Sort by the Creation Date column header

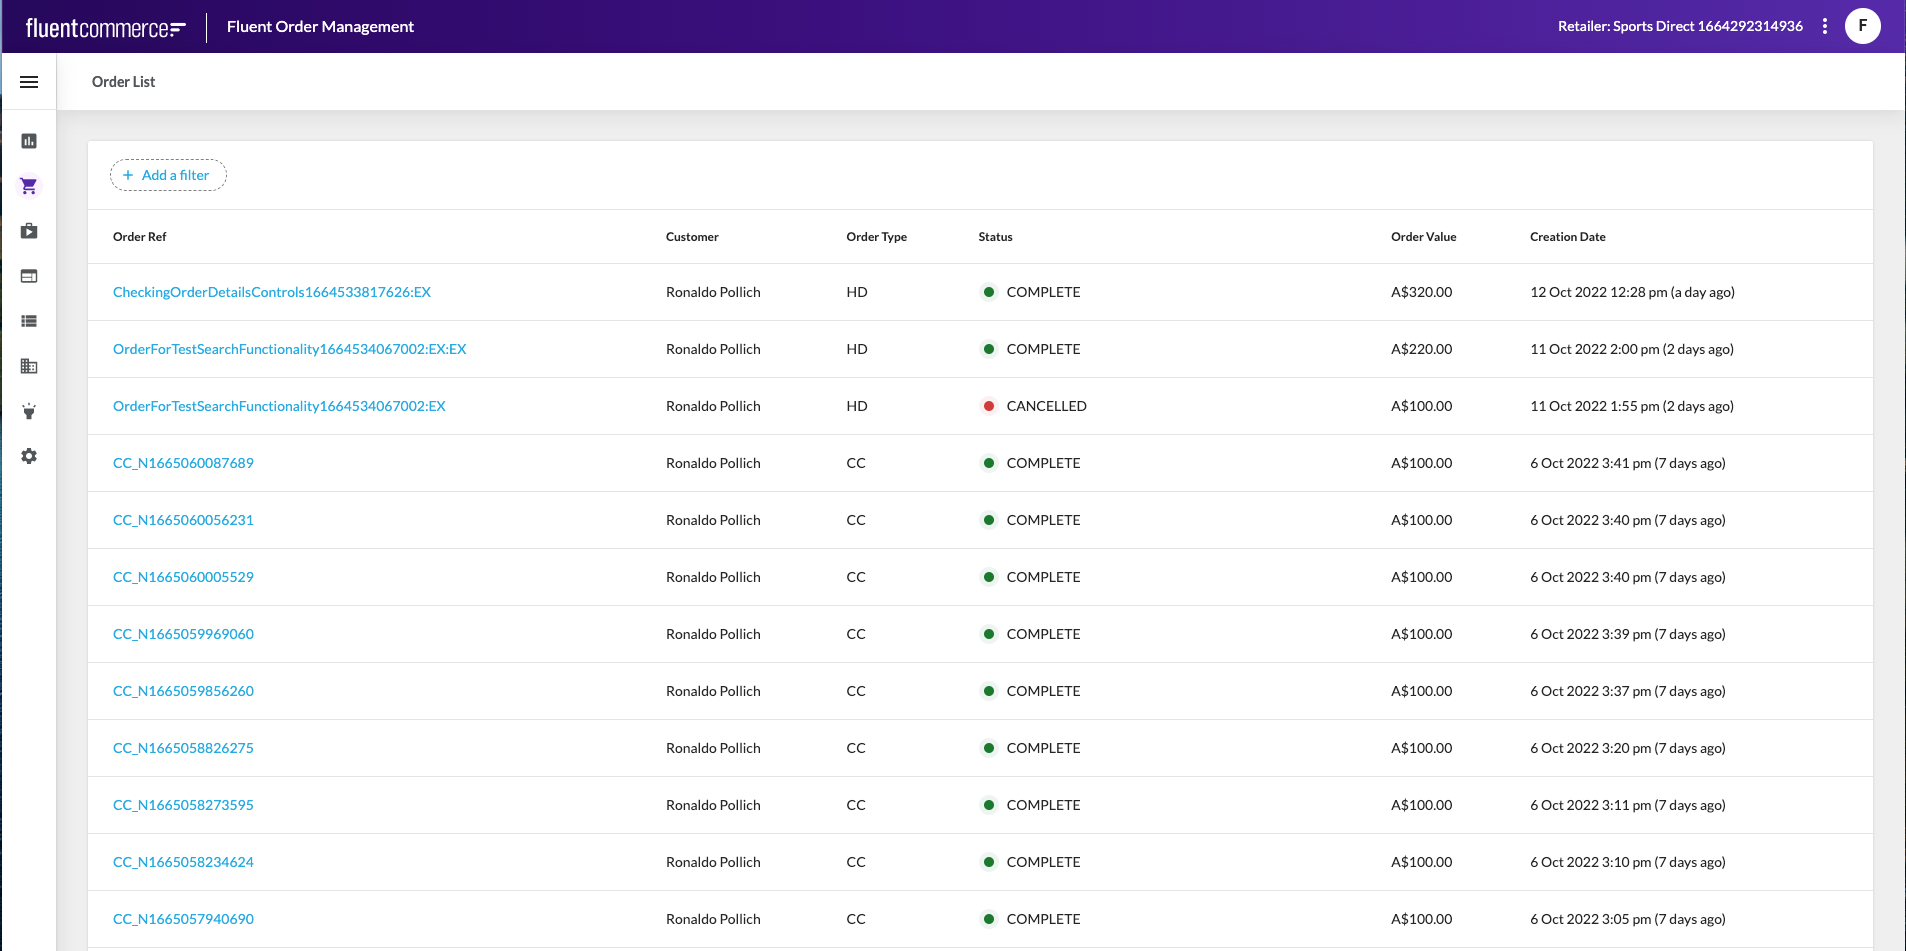1567,237
